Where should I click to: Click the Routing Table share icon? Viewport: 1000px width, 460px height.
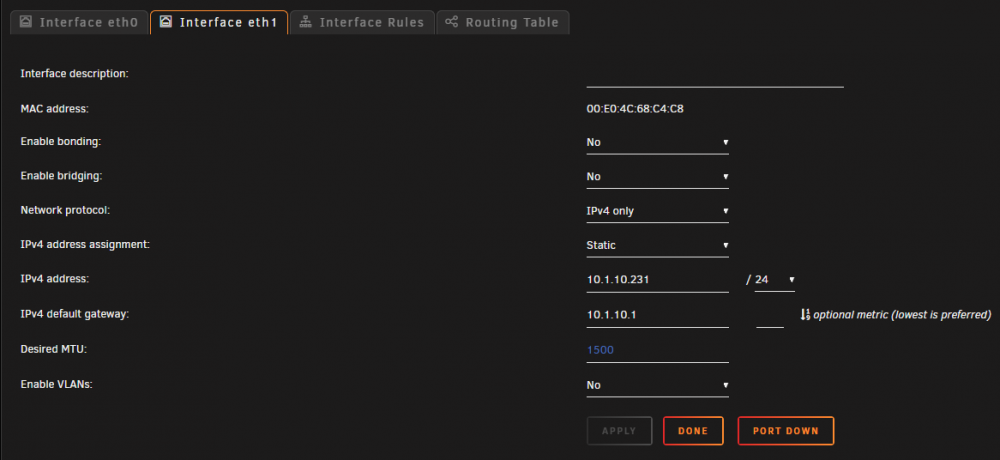[452, 22]
